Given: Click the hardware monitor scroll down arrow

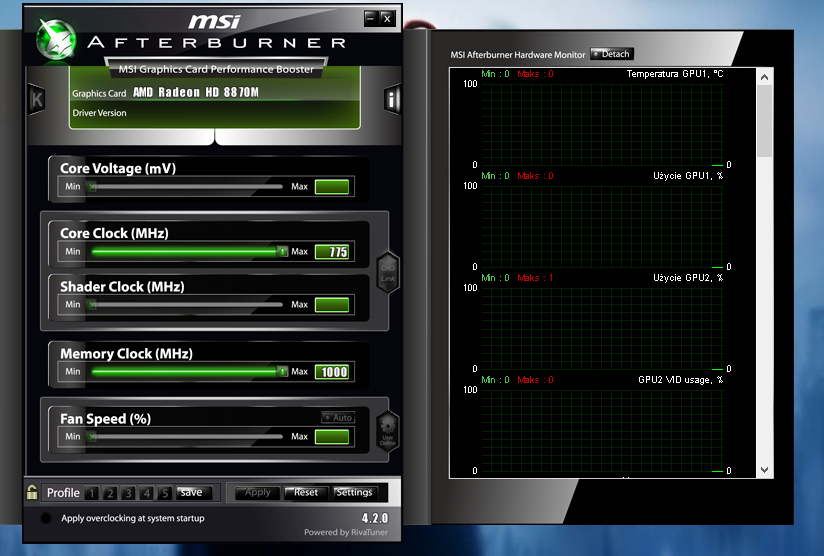Looking at the screenshot, I should pyautogui.click(x=765, y=470).
